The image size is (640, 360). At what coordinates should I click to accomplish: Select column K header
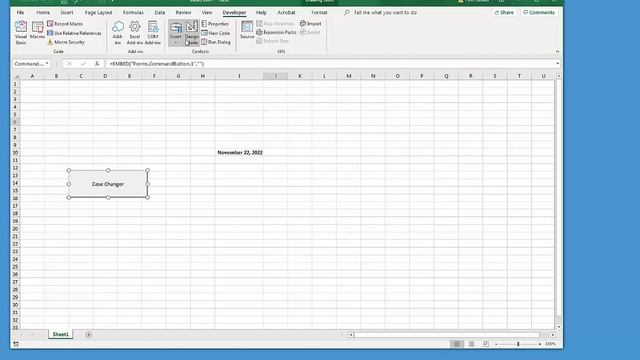pyautogui.click(x=300, y=76)
